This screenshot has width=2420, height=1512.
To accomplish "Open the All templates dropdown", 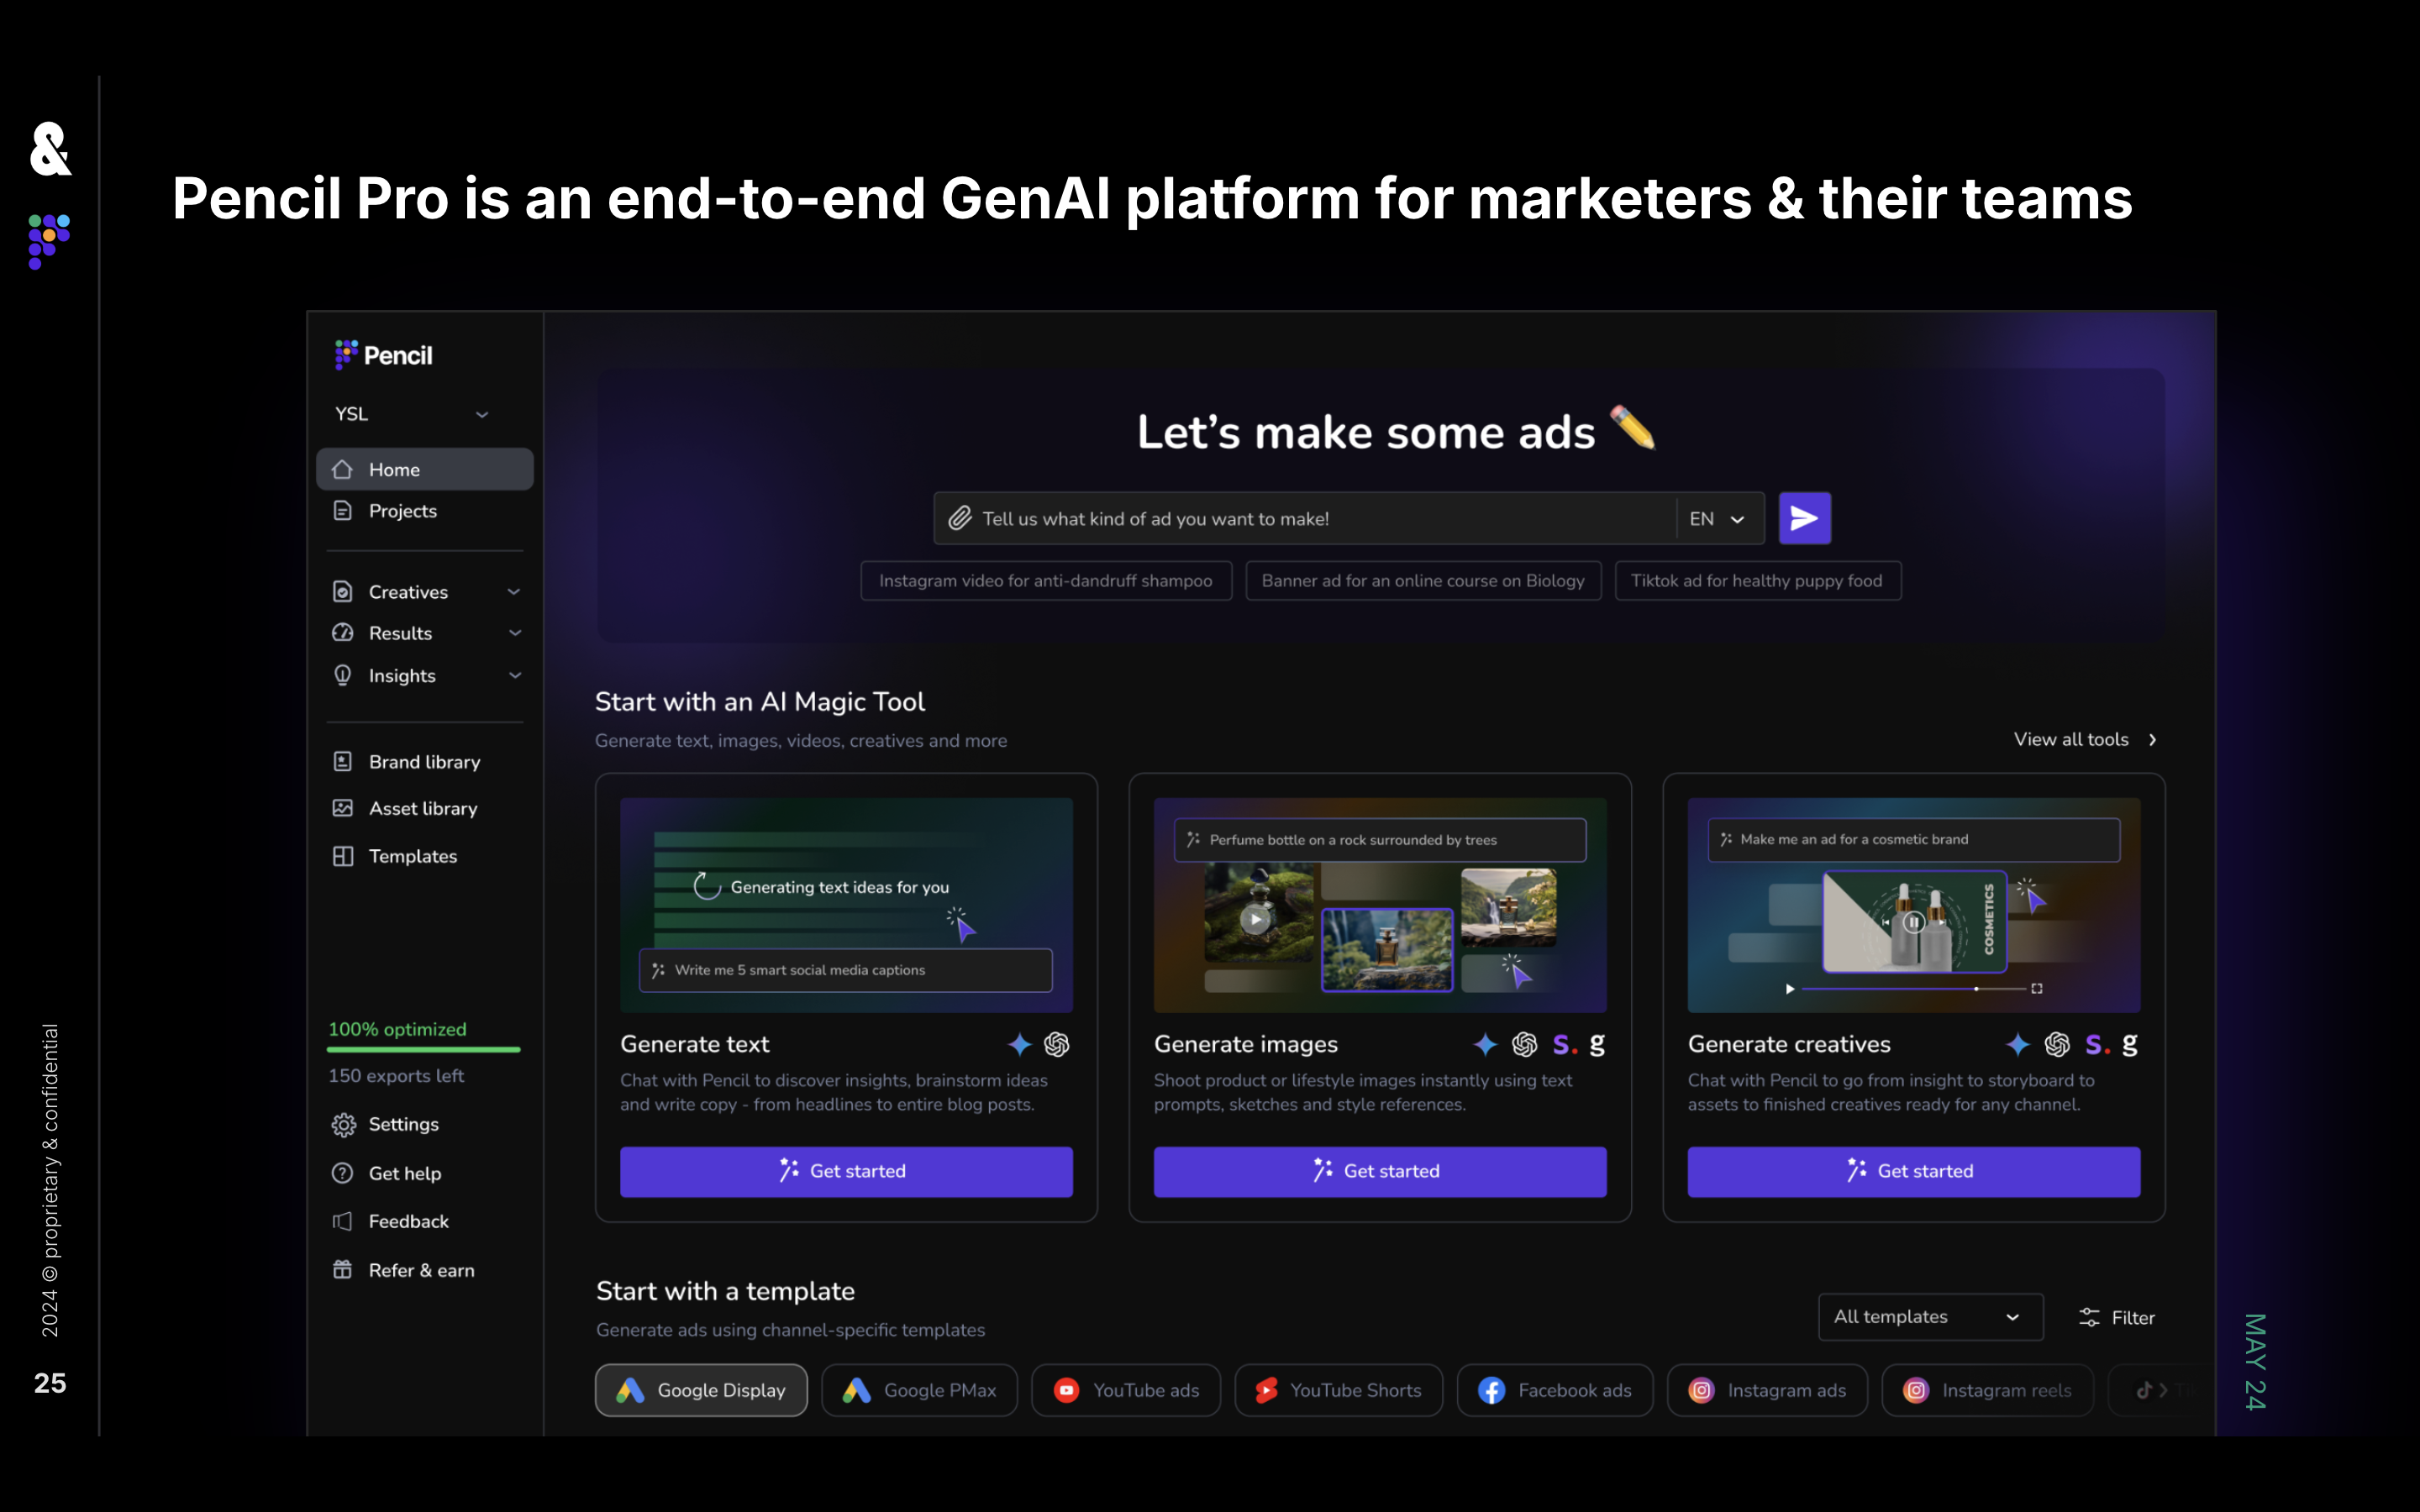I will [1930, 1317].
